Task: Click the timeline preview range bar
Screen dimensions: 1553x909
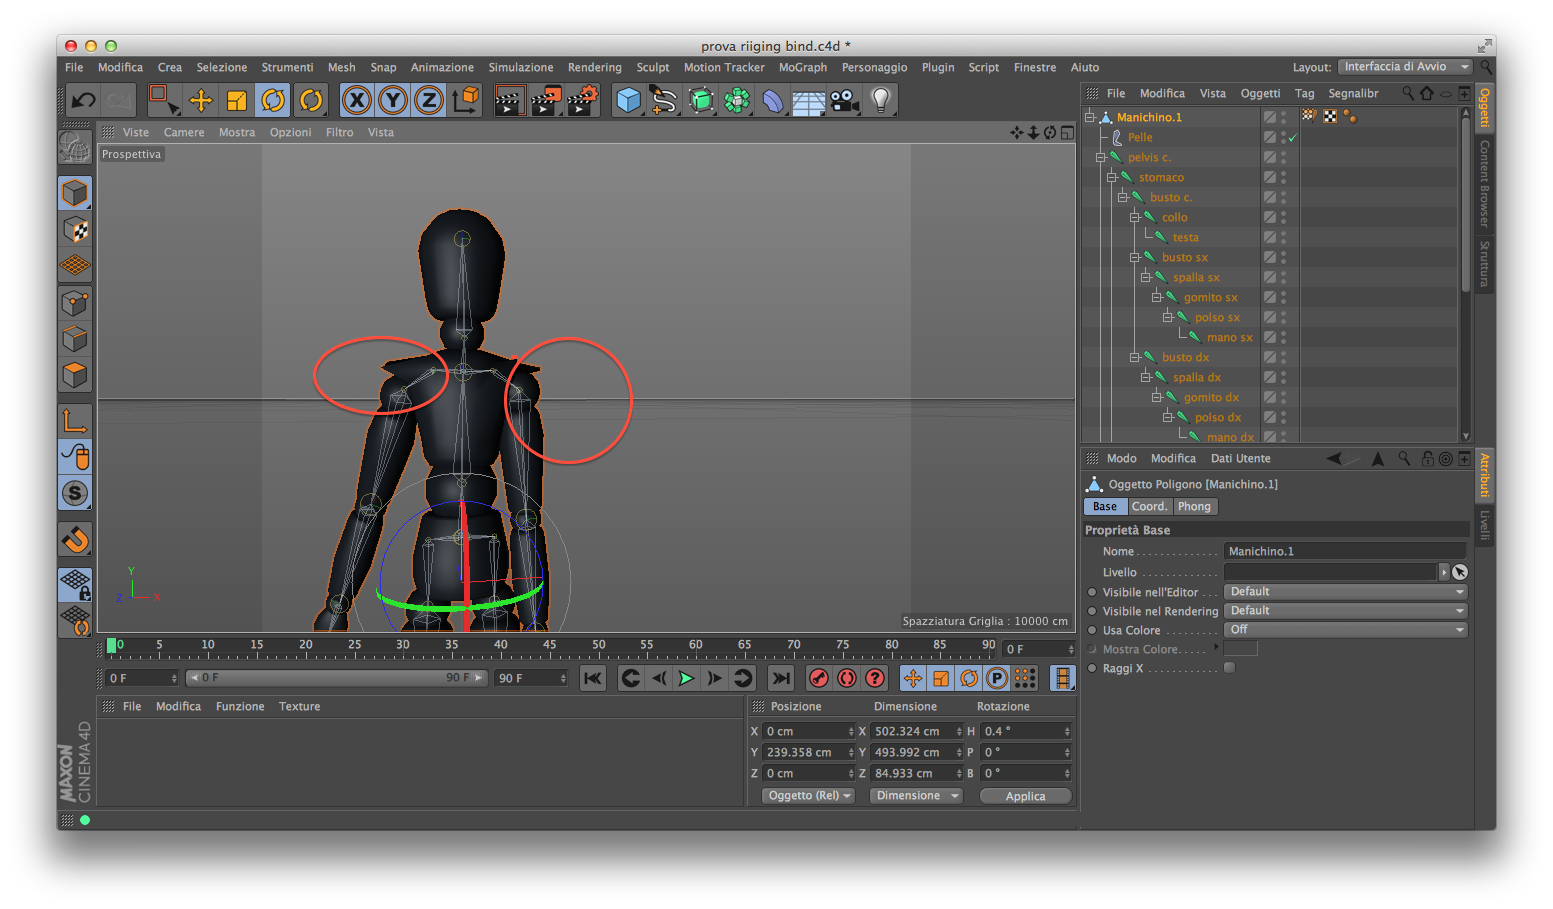Action: (337, 678)
